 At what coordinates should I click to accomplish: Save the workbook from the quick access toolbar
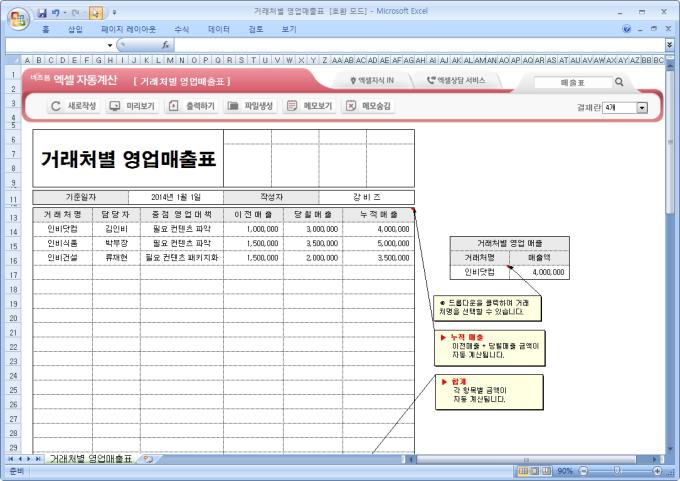point(42,13)
